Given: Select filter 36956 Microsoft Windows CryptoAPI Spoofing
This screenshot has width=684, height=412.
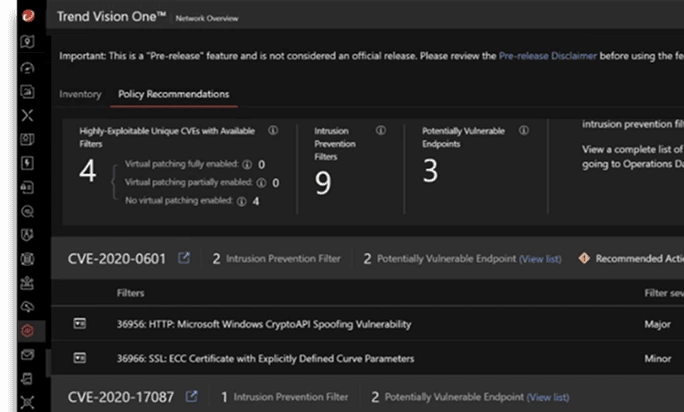Looking at the screenshot, I should click(x=264, y=324).
